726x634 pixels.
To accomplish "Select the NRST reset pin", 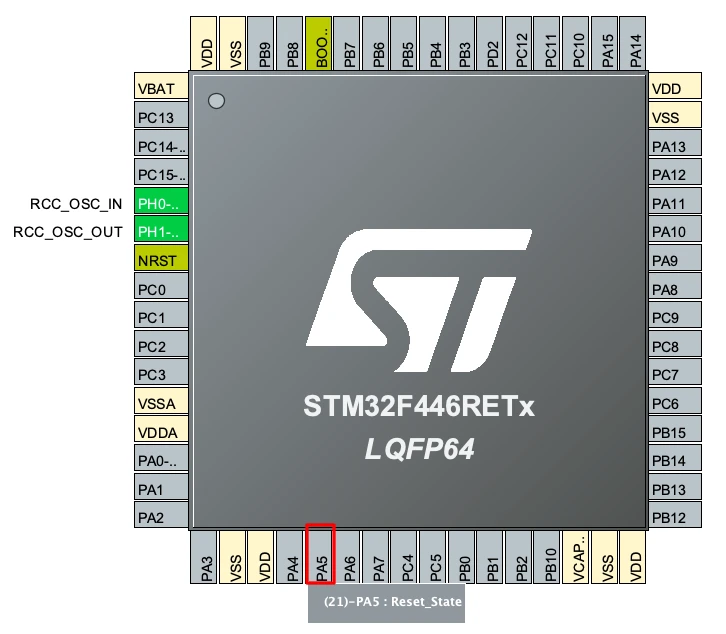I will point(161,257).
